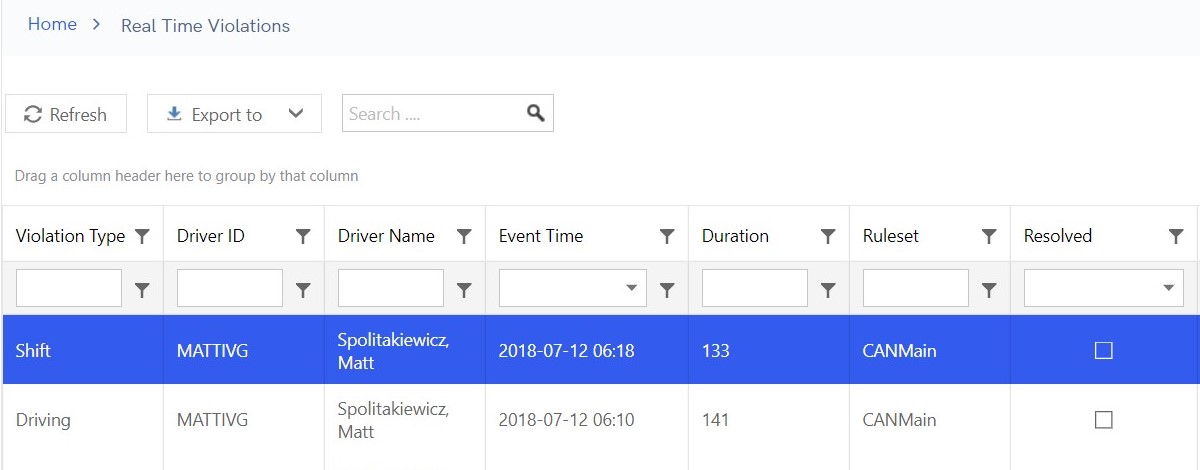Screen dimensions: 1200x470
Task: Click CANMain in the Driving row
Action: (900, 420)
